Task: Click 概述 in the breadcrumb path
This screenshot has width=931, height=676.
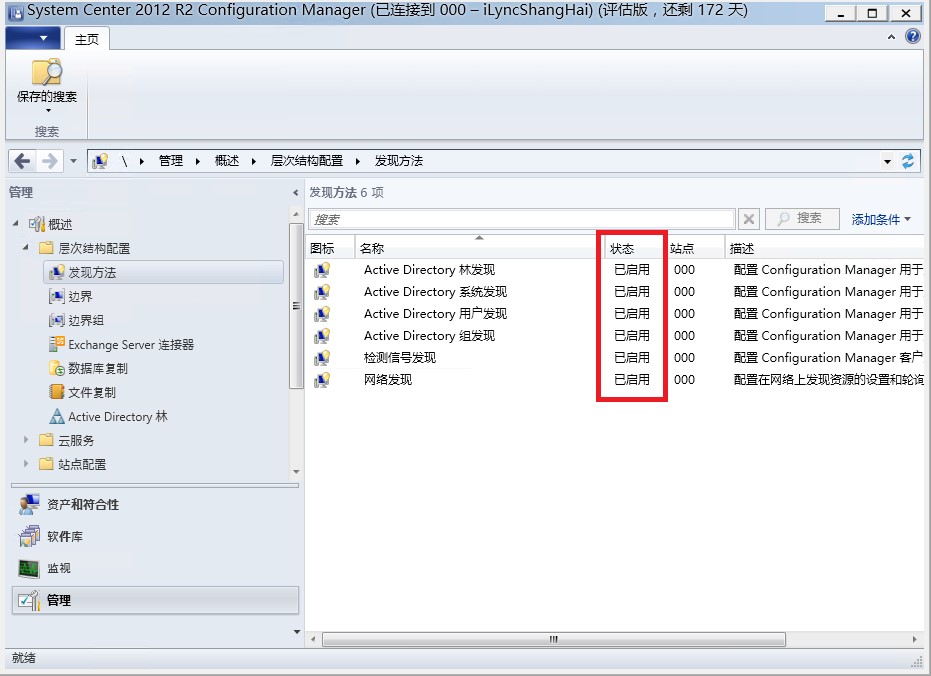Action: tap(227, 161)
